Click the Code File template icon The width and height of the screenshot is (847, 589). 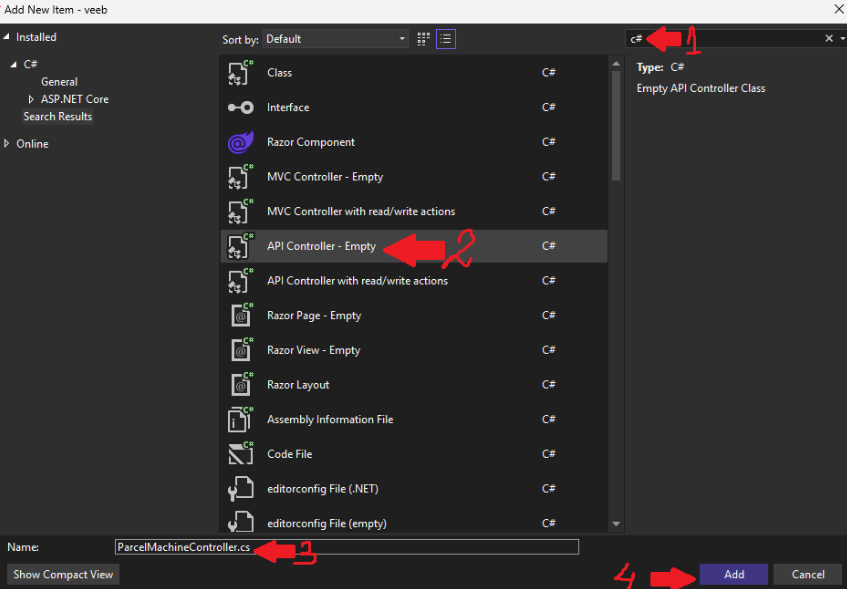click(x=240, y=455)
